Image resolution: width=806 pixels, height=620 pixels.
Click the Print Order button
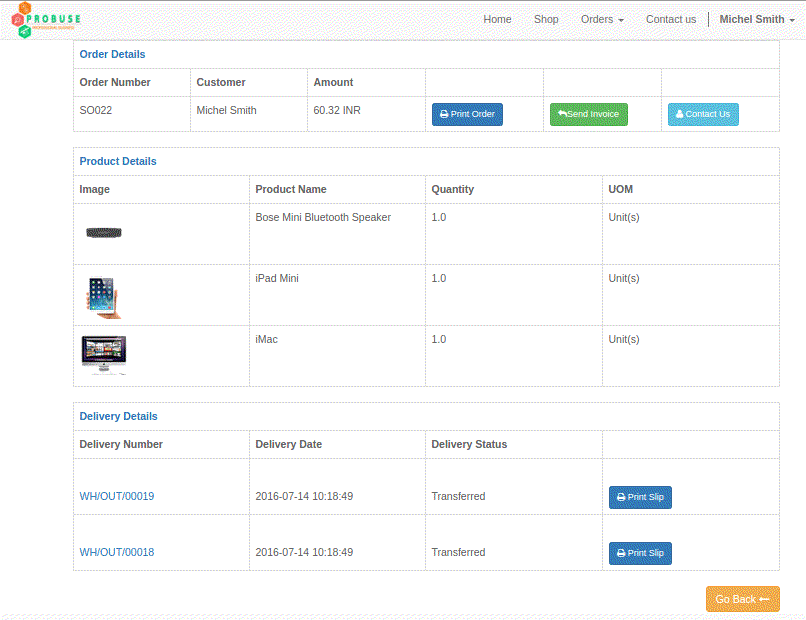467,114
